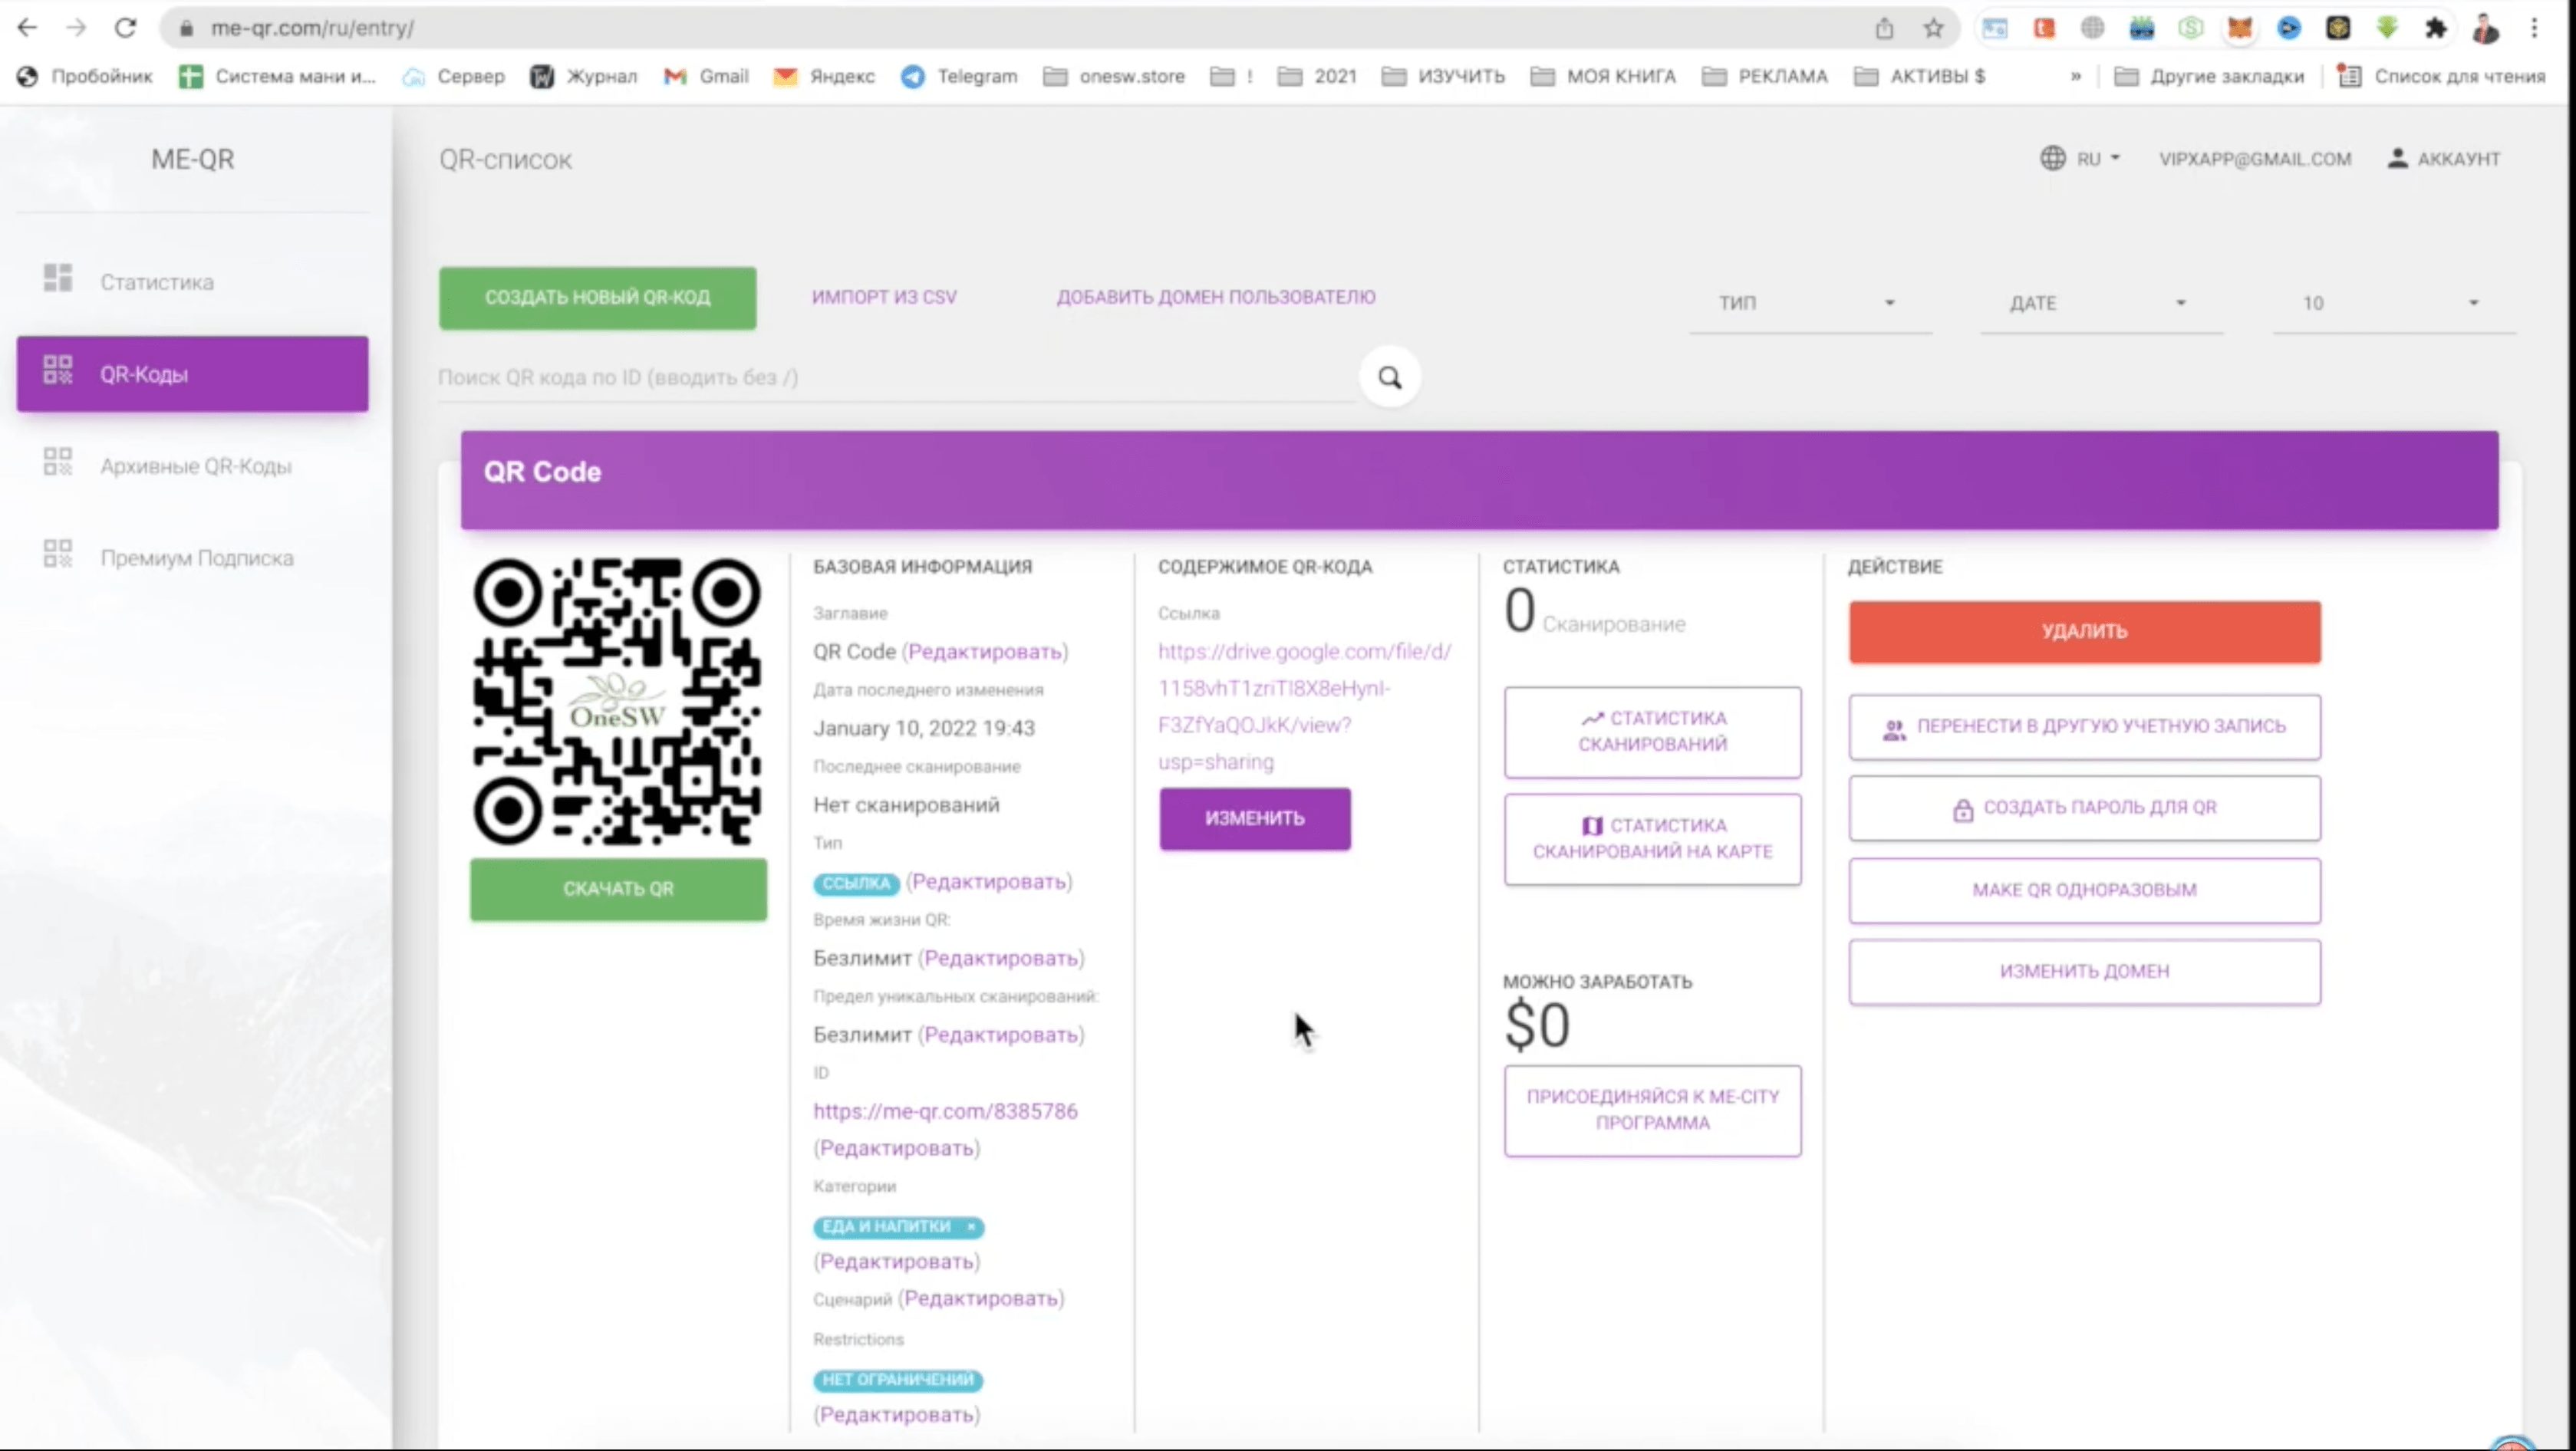Click the purple ИЗМЕНИТЬ button
This screenshot has height=1451, width=2576.
pos(1255,818)
